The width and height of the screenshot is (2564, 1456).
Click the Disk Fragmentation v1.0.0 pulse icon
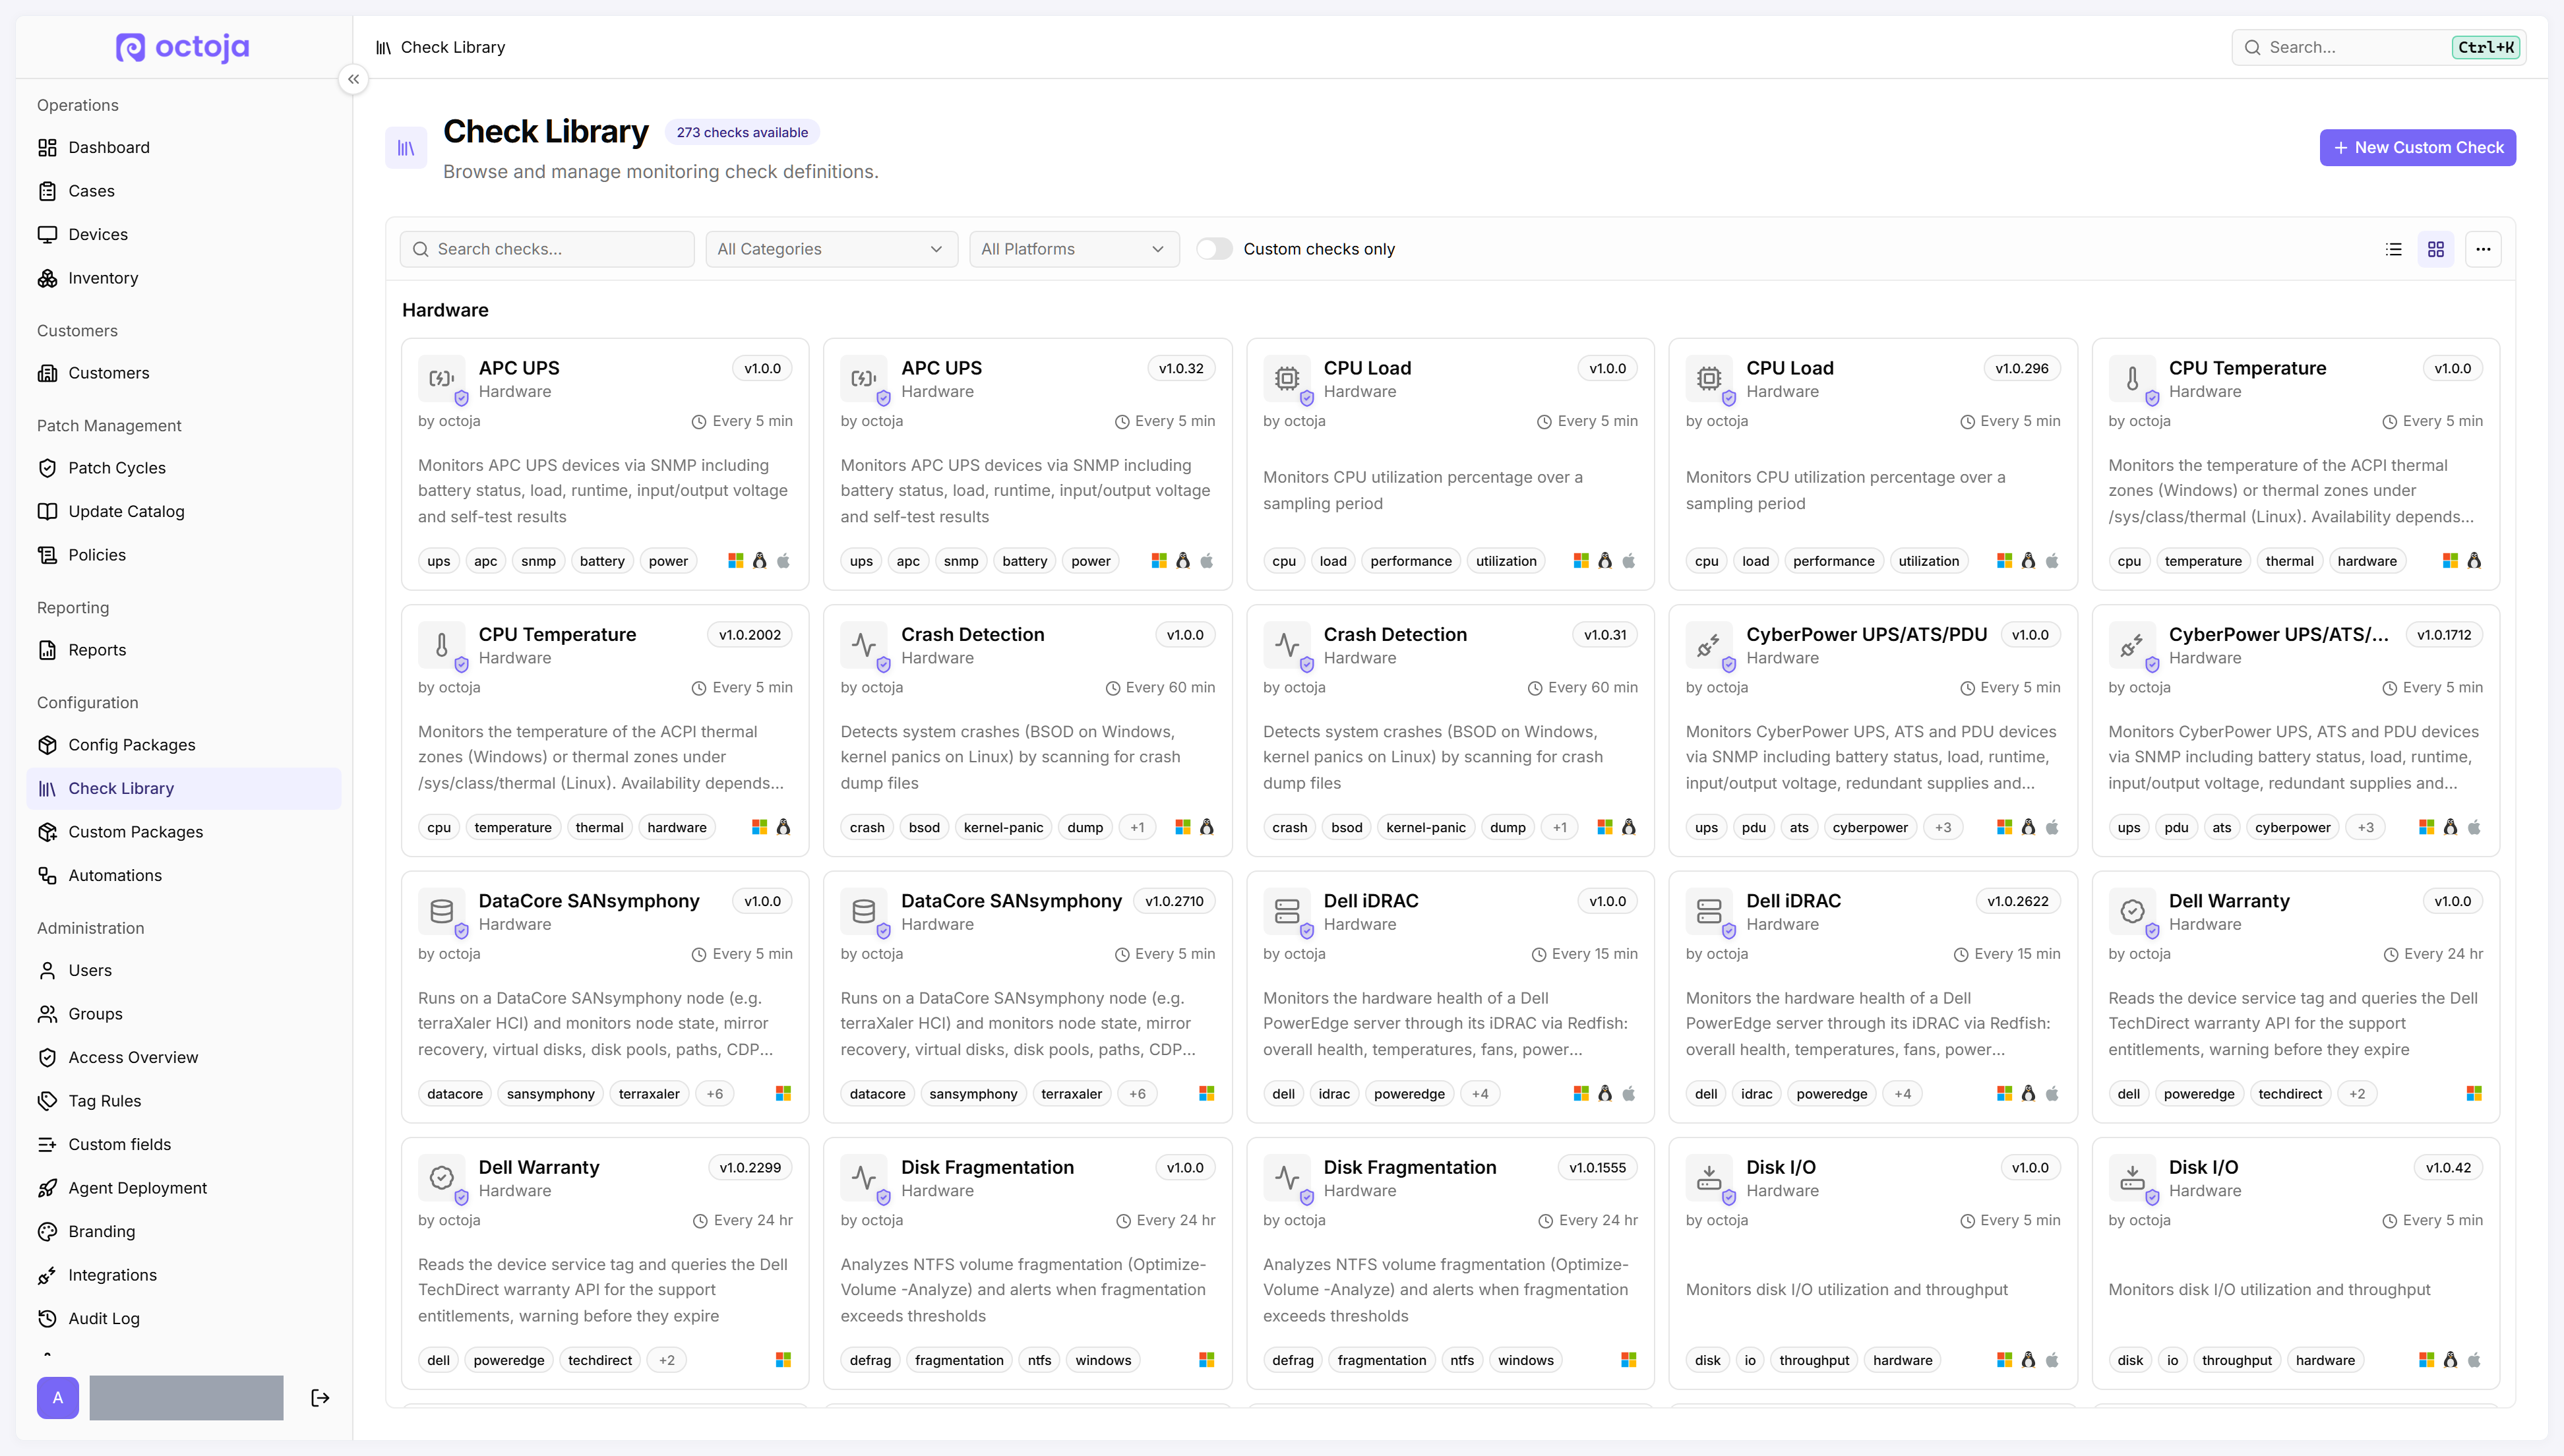[864, 1178]
